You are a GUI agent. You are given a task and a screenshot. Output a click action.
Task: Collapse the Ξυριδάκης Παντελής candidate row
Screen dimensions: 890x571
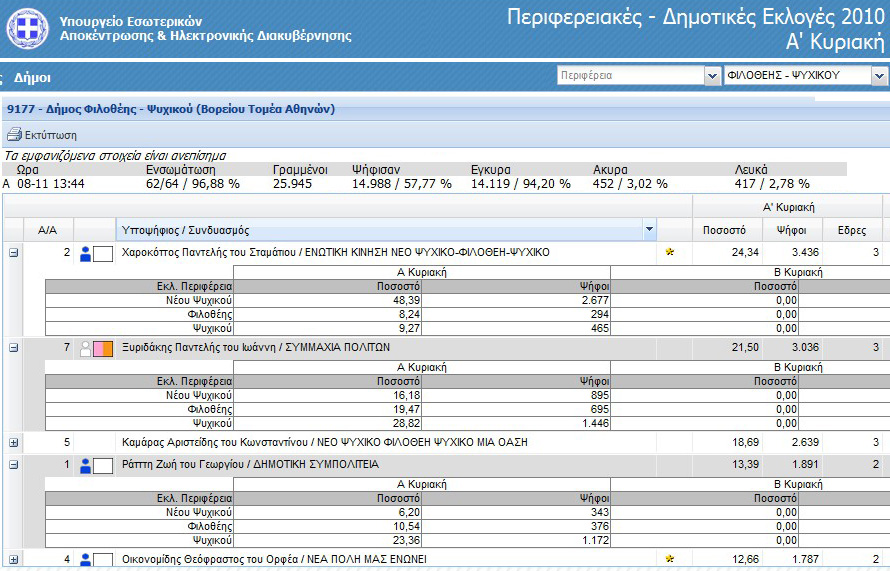coord(14,348)
